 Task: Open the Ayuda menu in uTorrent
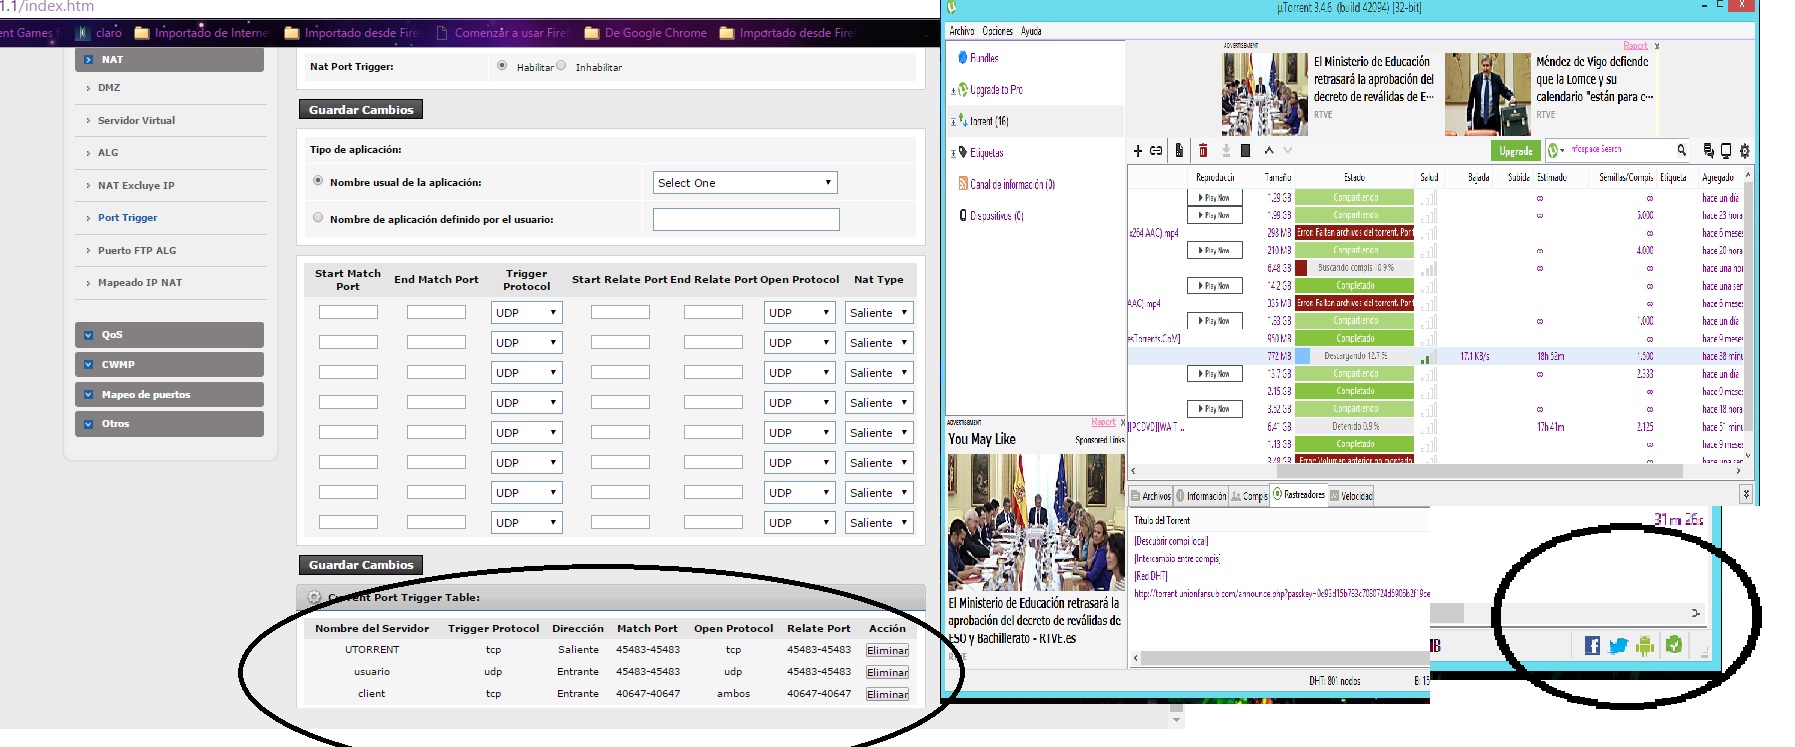(x=1031, y=31)
